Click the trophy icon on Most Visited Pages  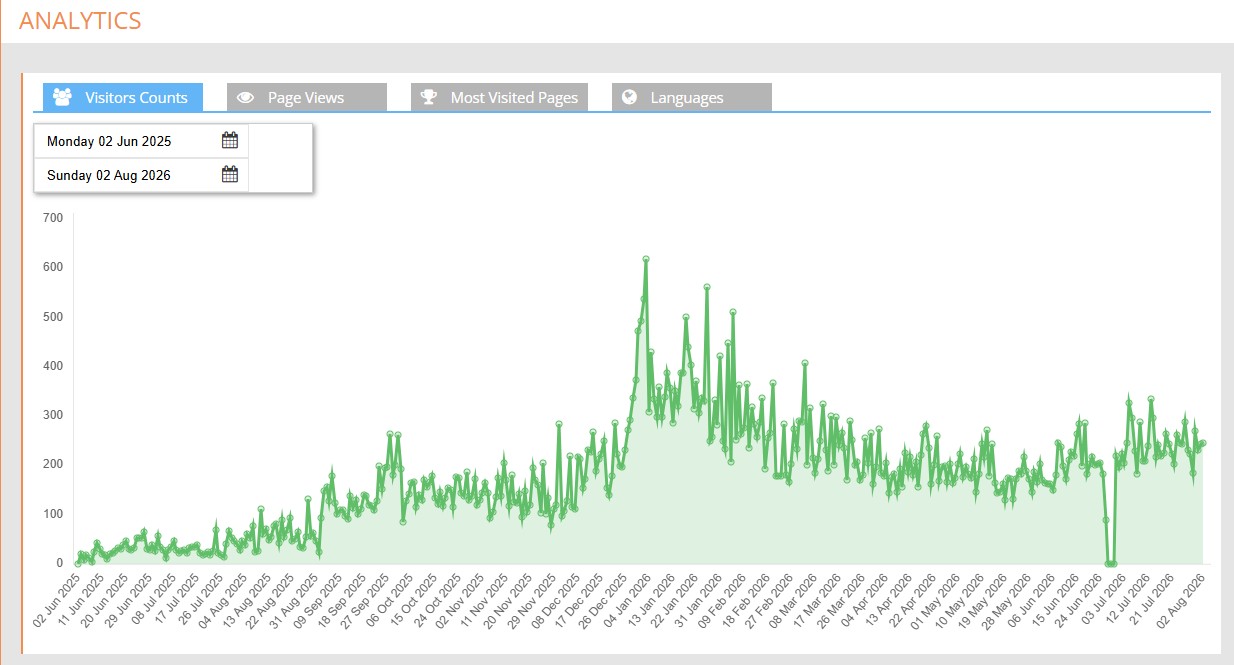[428, 97]
